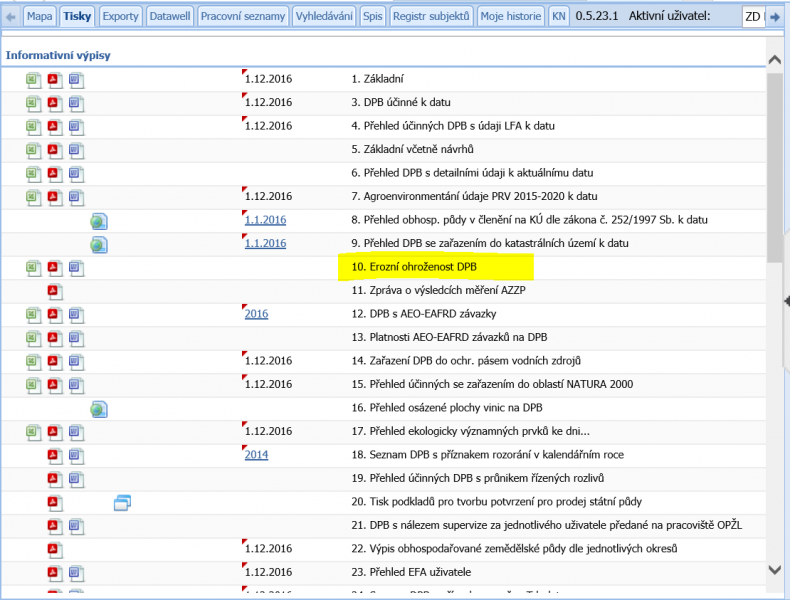Open Word export for 1. Základní
The height and width of the screenshot is (600, 790).
tap(76, 79)
